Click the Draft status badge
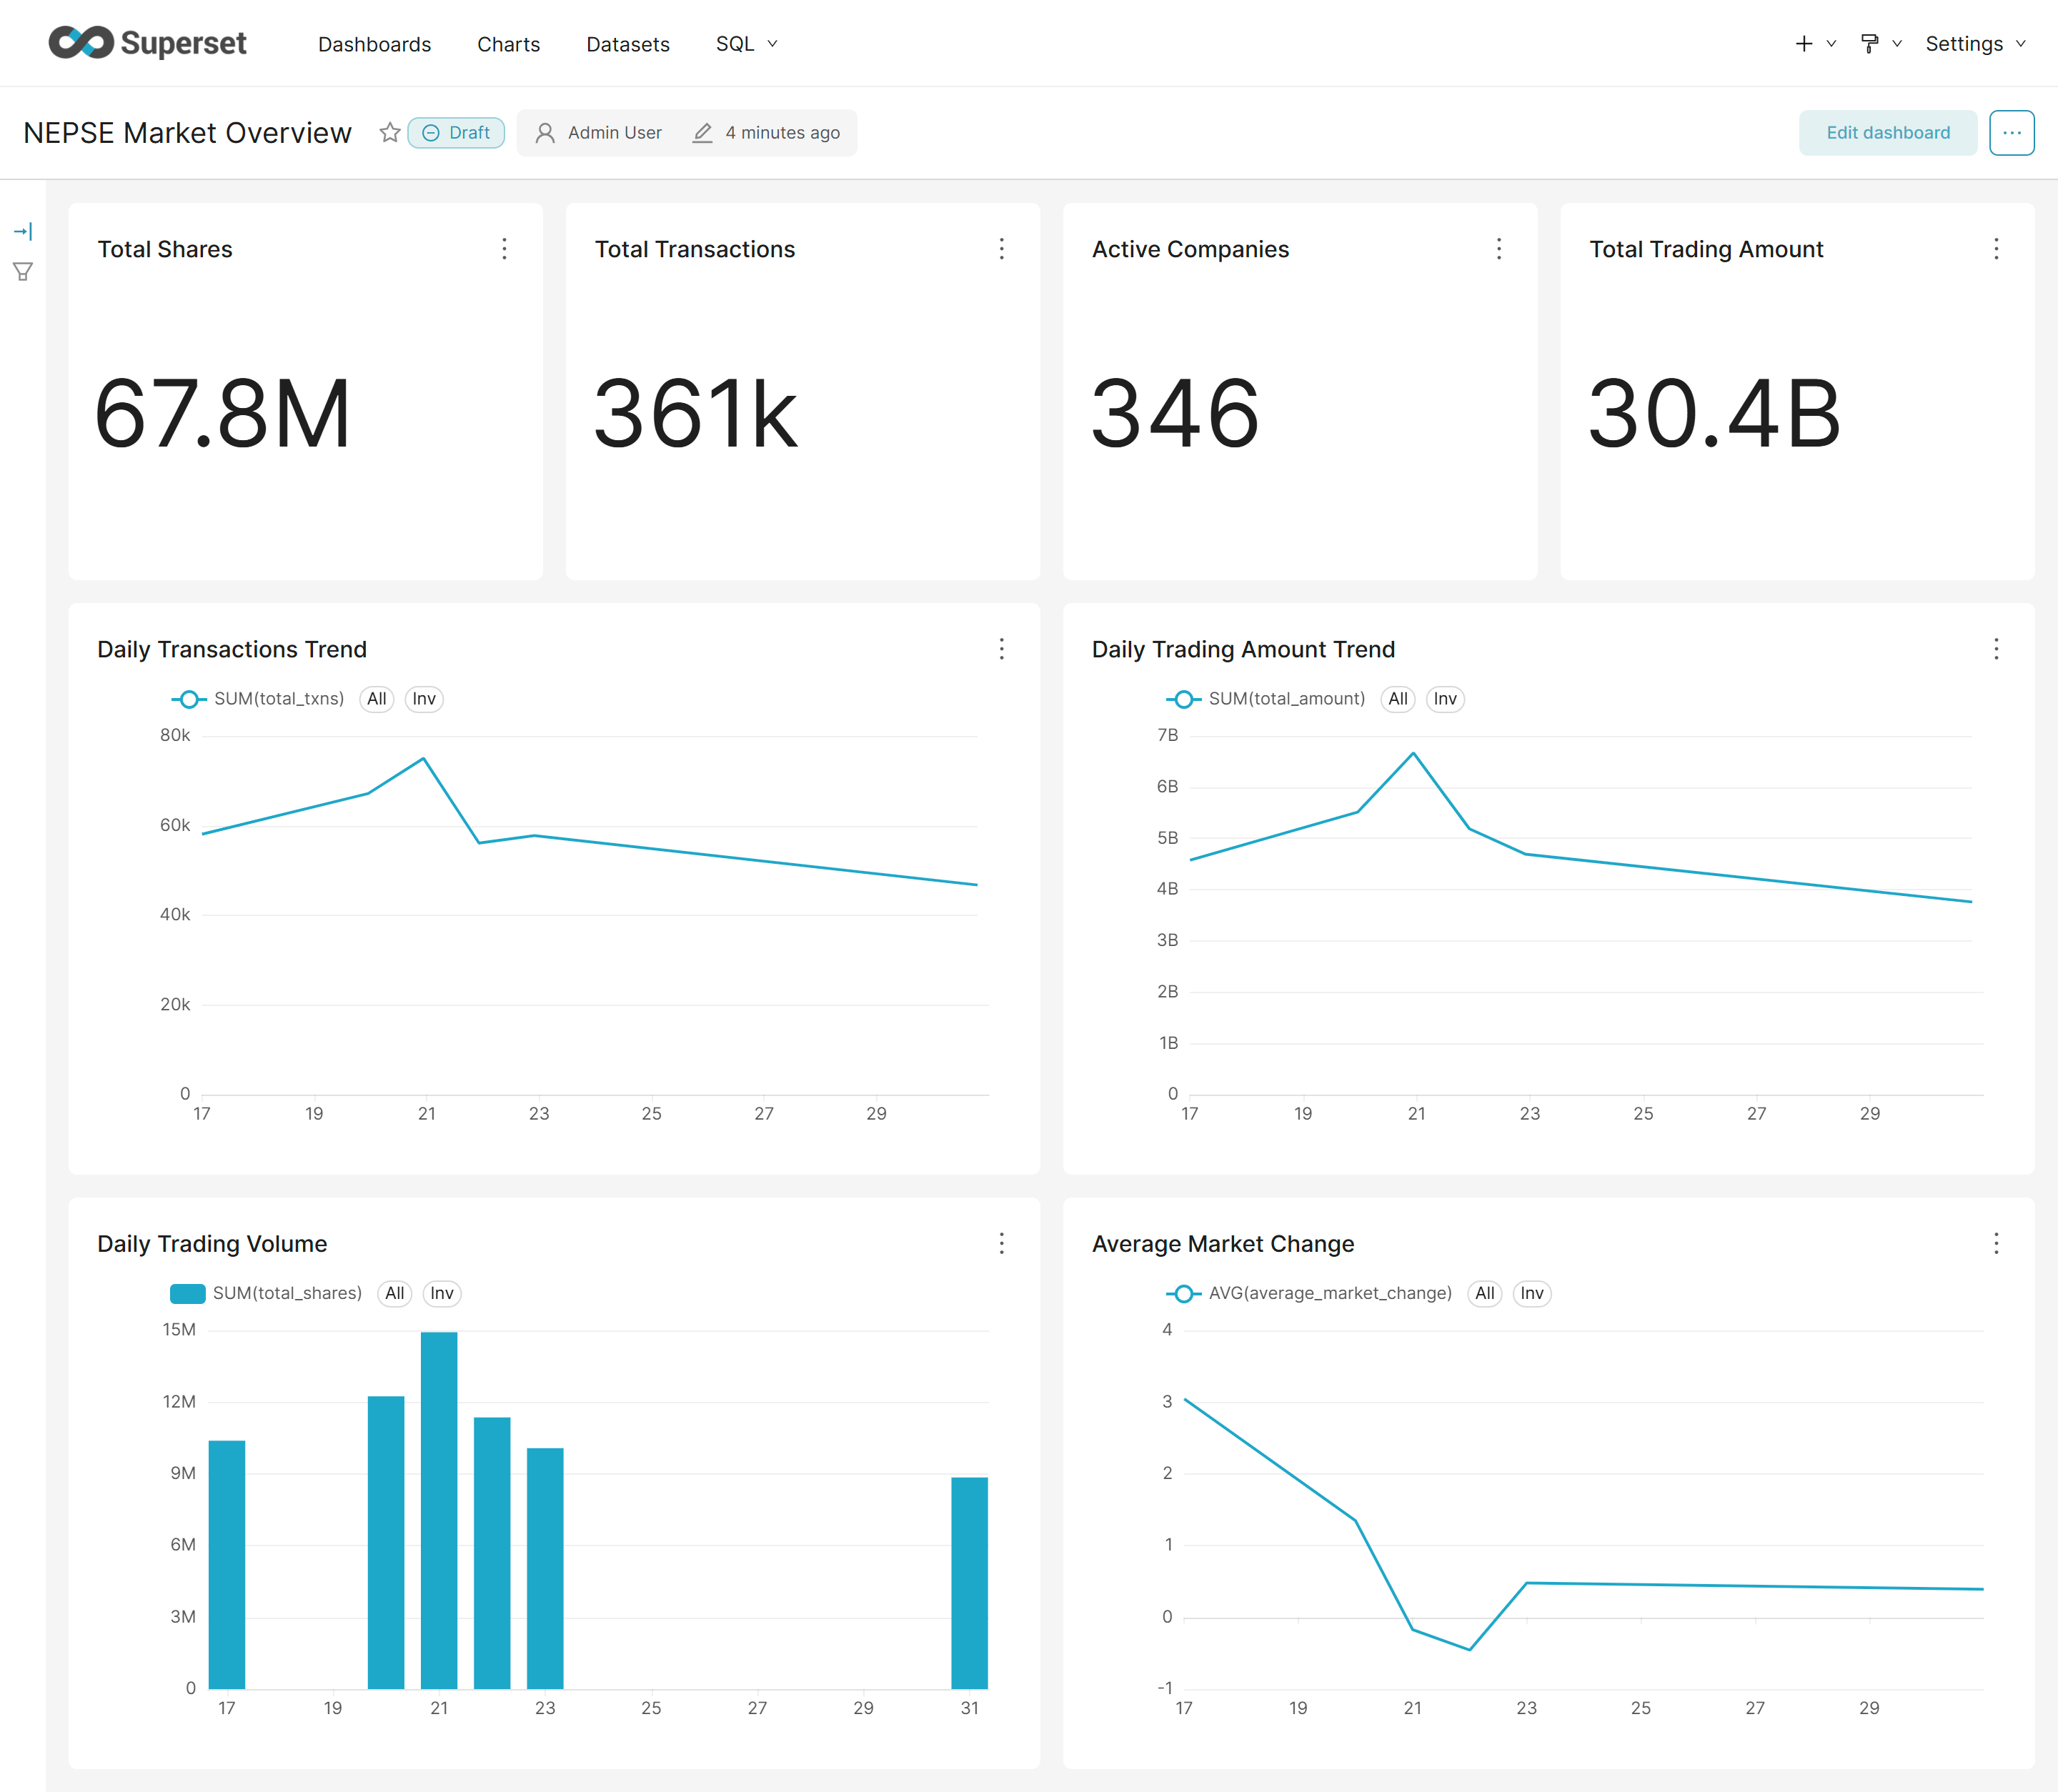Screen dimensions: 2058x1792 [456, 132]
